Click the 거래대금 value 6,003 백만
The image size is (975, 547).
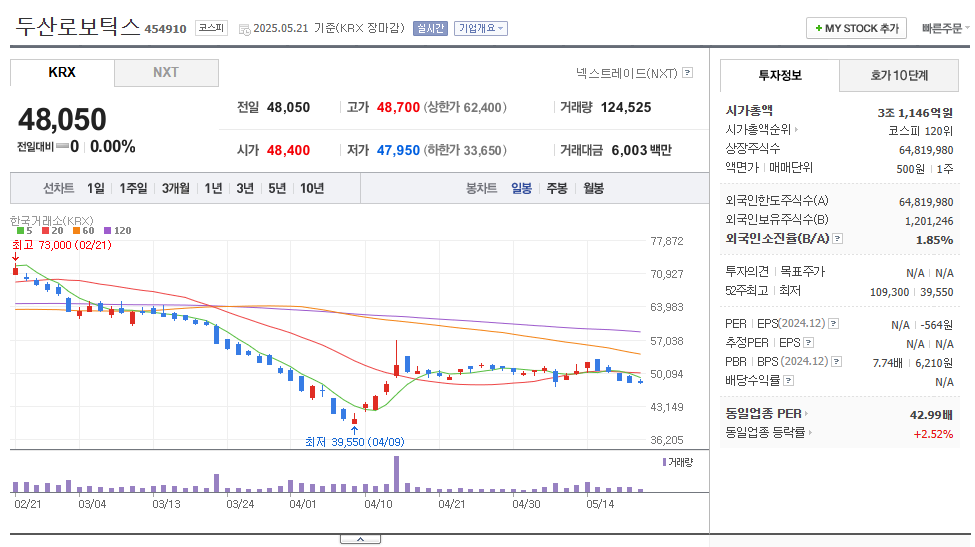point(641,150)
